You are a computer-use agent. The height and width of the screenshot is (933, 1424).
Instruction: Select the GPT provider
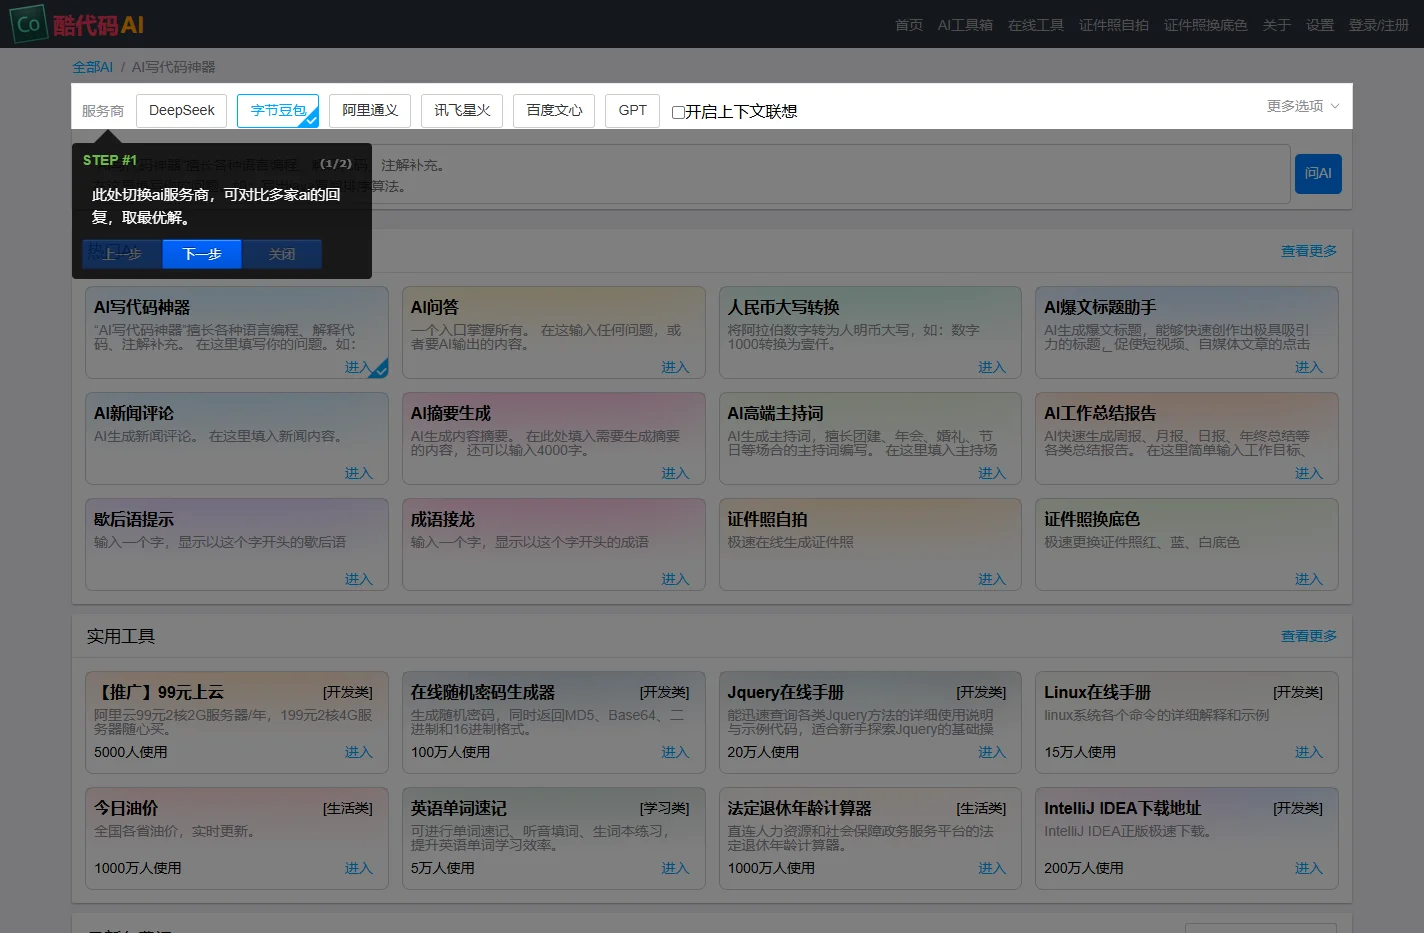tap(632, 111)
